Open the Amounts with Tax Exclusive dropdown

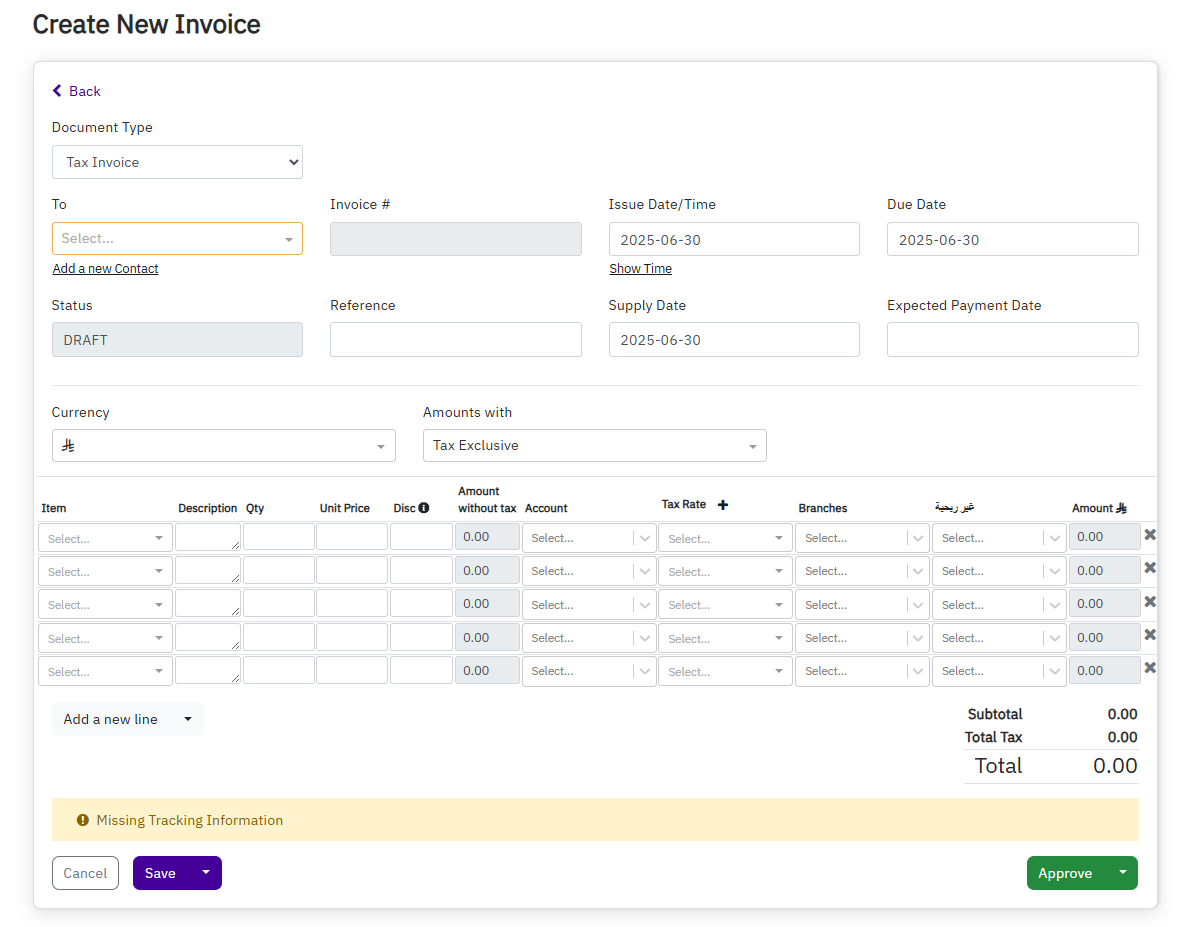pos(594,446)
